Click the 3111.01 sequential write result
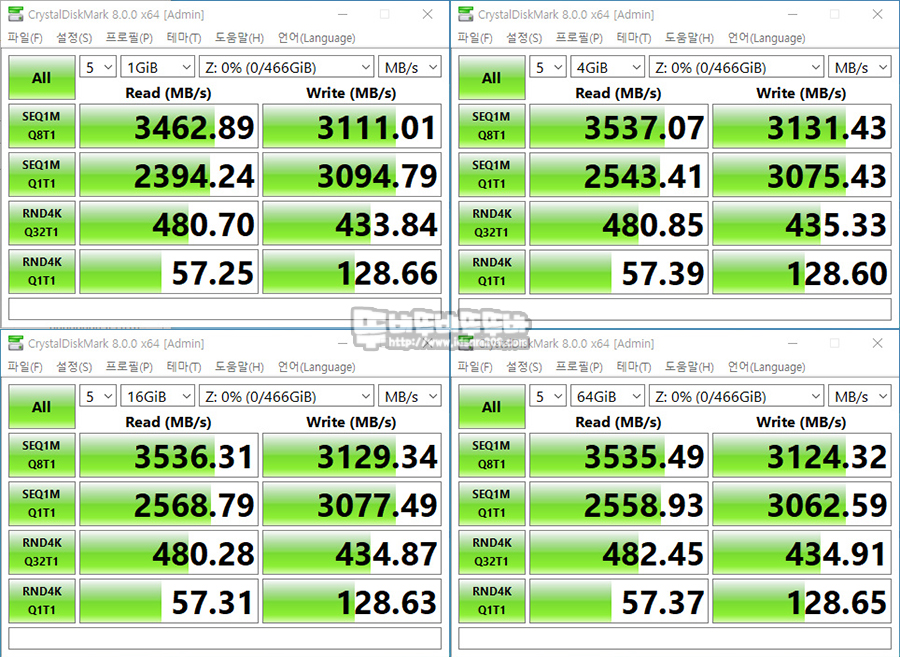The height and width of the screenshot is (657, 900). pyautogui.click(x=352, y=126)
